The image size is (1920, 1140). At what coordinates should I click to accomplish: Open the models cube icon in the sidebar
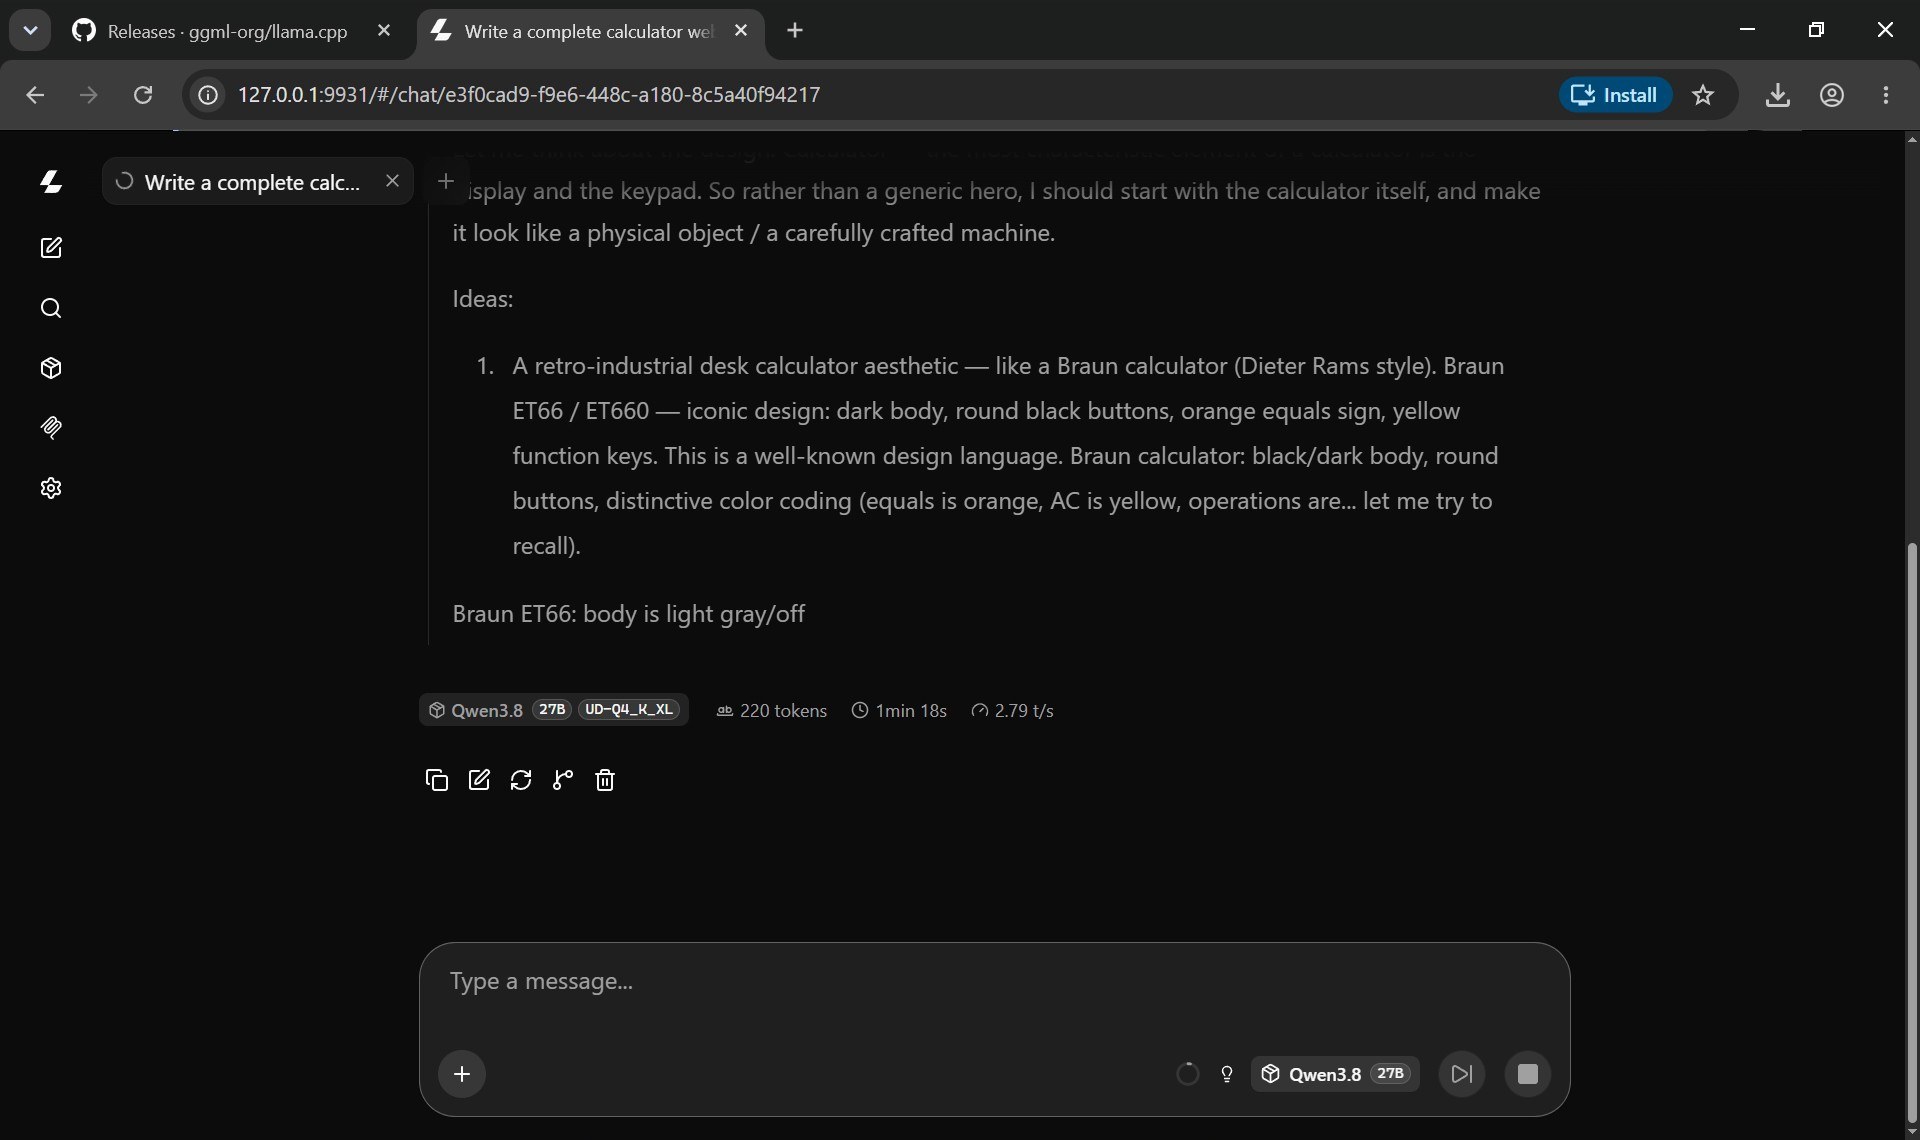(x=51, y=368)
